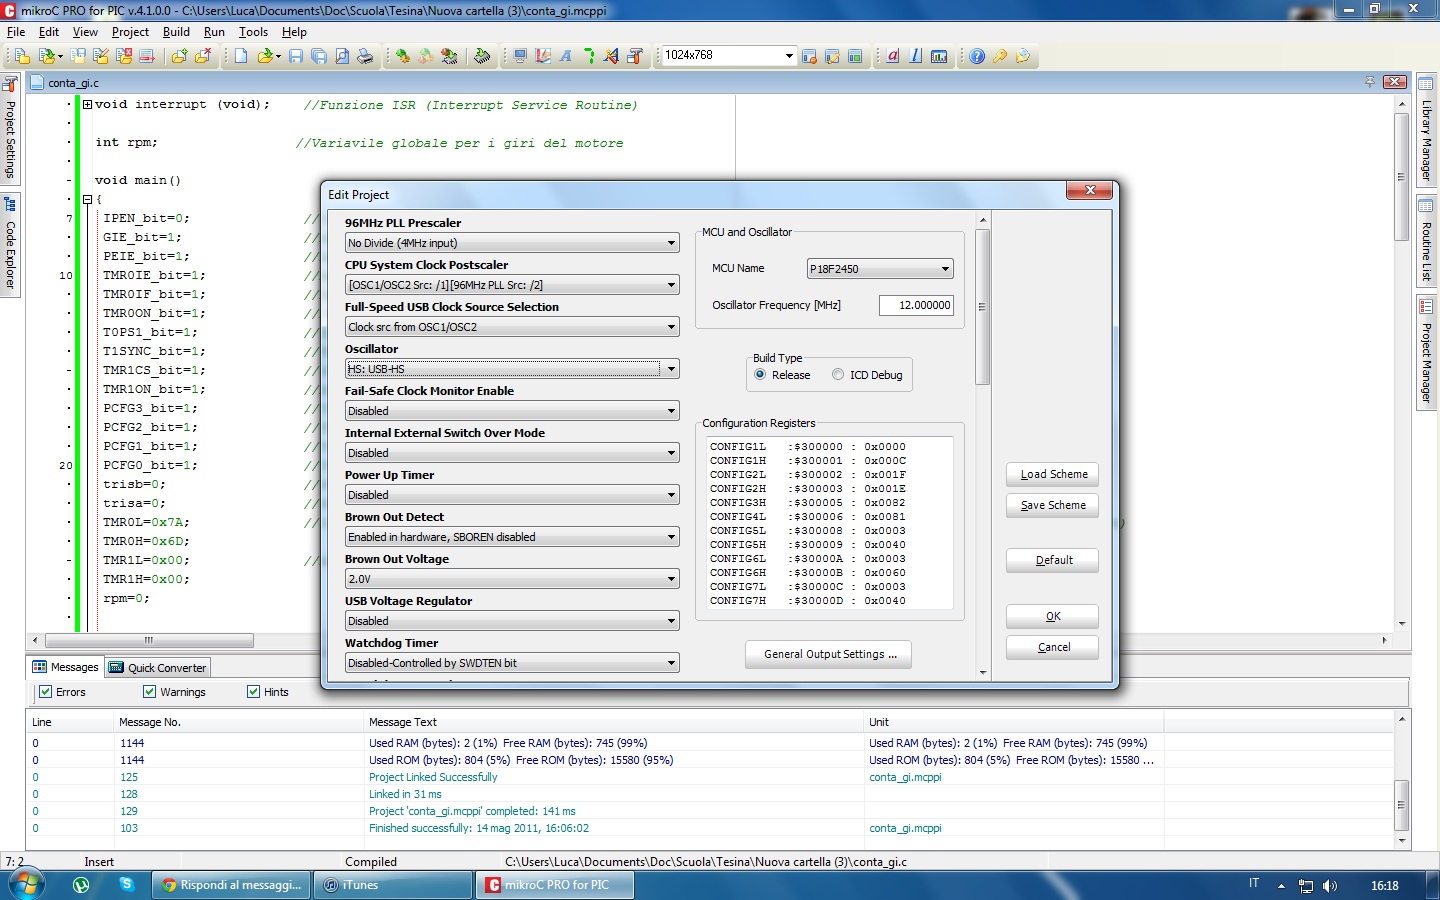Click the blue Help question mark icon

pos(977,56)
